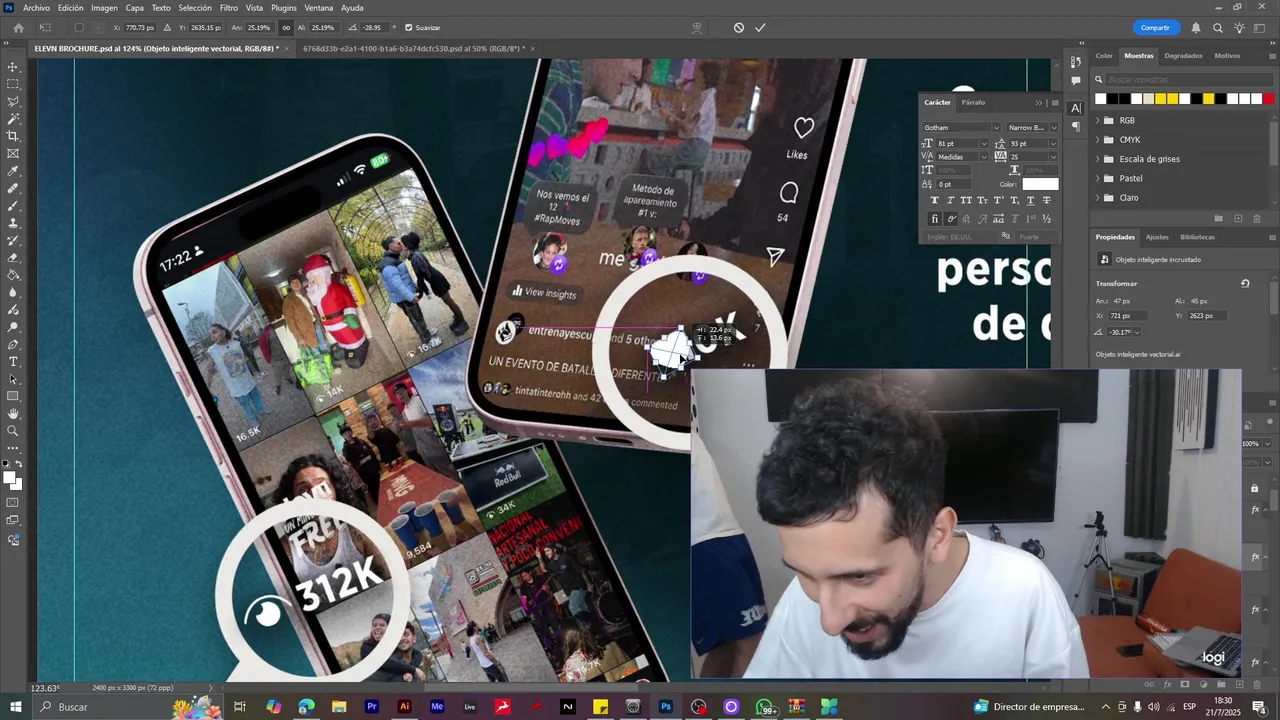Image resolution: width=1280 pixels, height=720 pixels.
Task: Select the Frame tool
Action: coord(13,154)
